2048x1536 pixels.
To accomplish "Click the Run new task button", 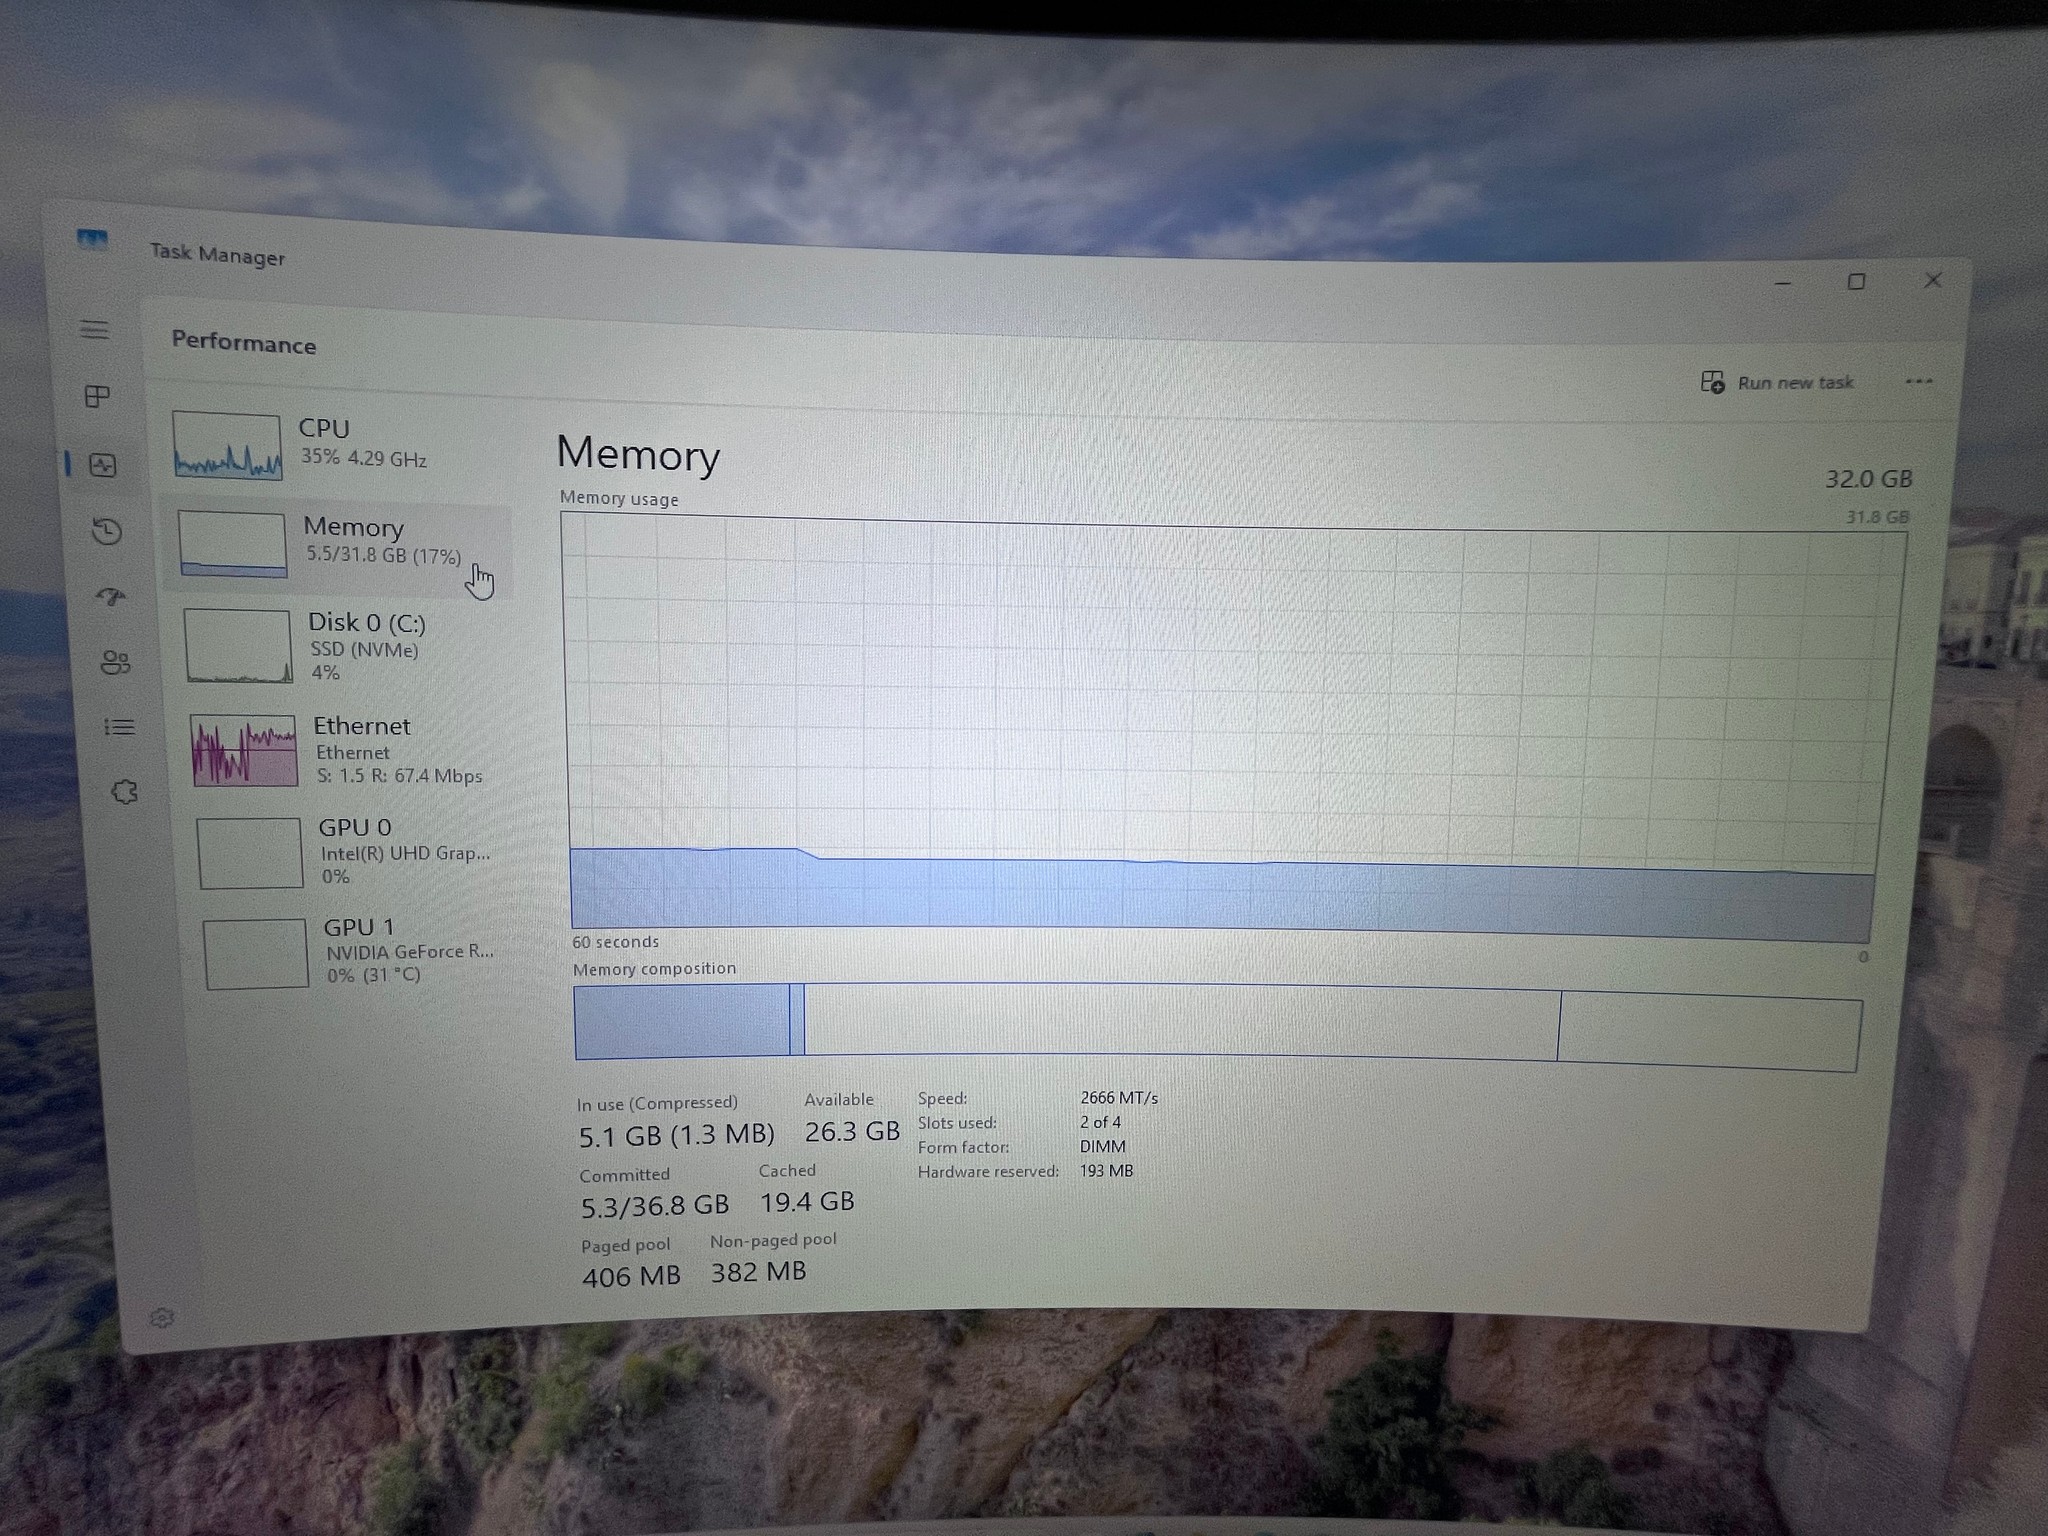I will [1777, 382].
